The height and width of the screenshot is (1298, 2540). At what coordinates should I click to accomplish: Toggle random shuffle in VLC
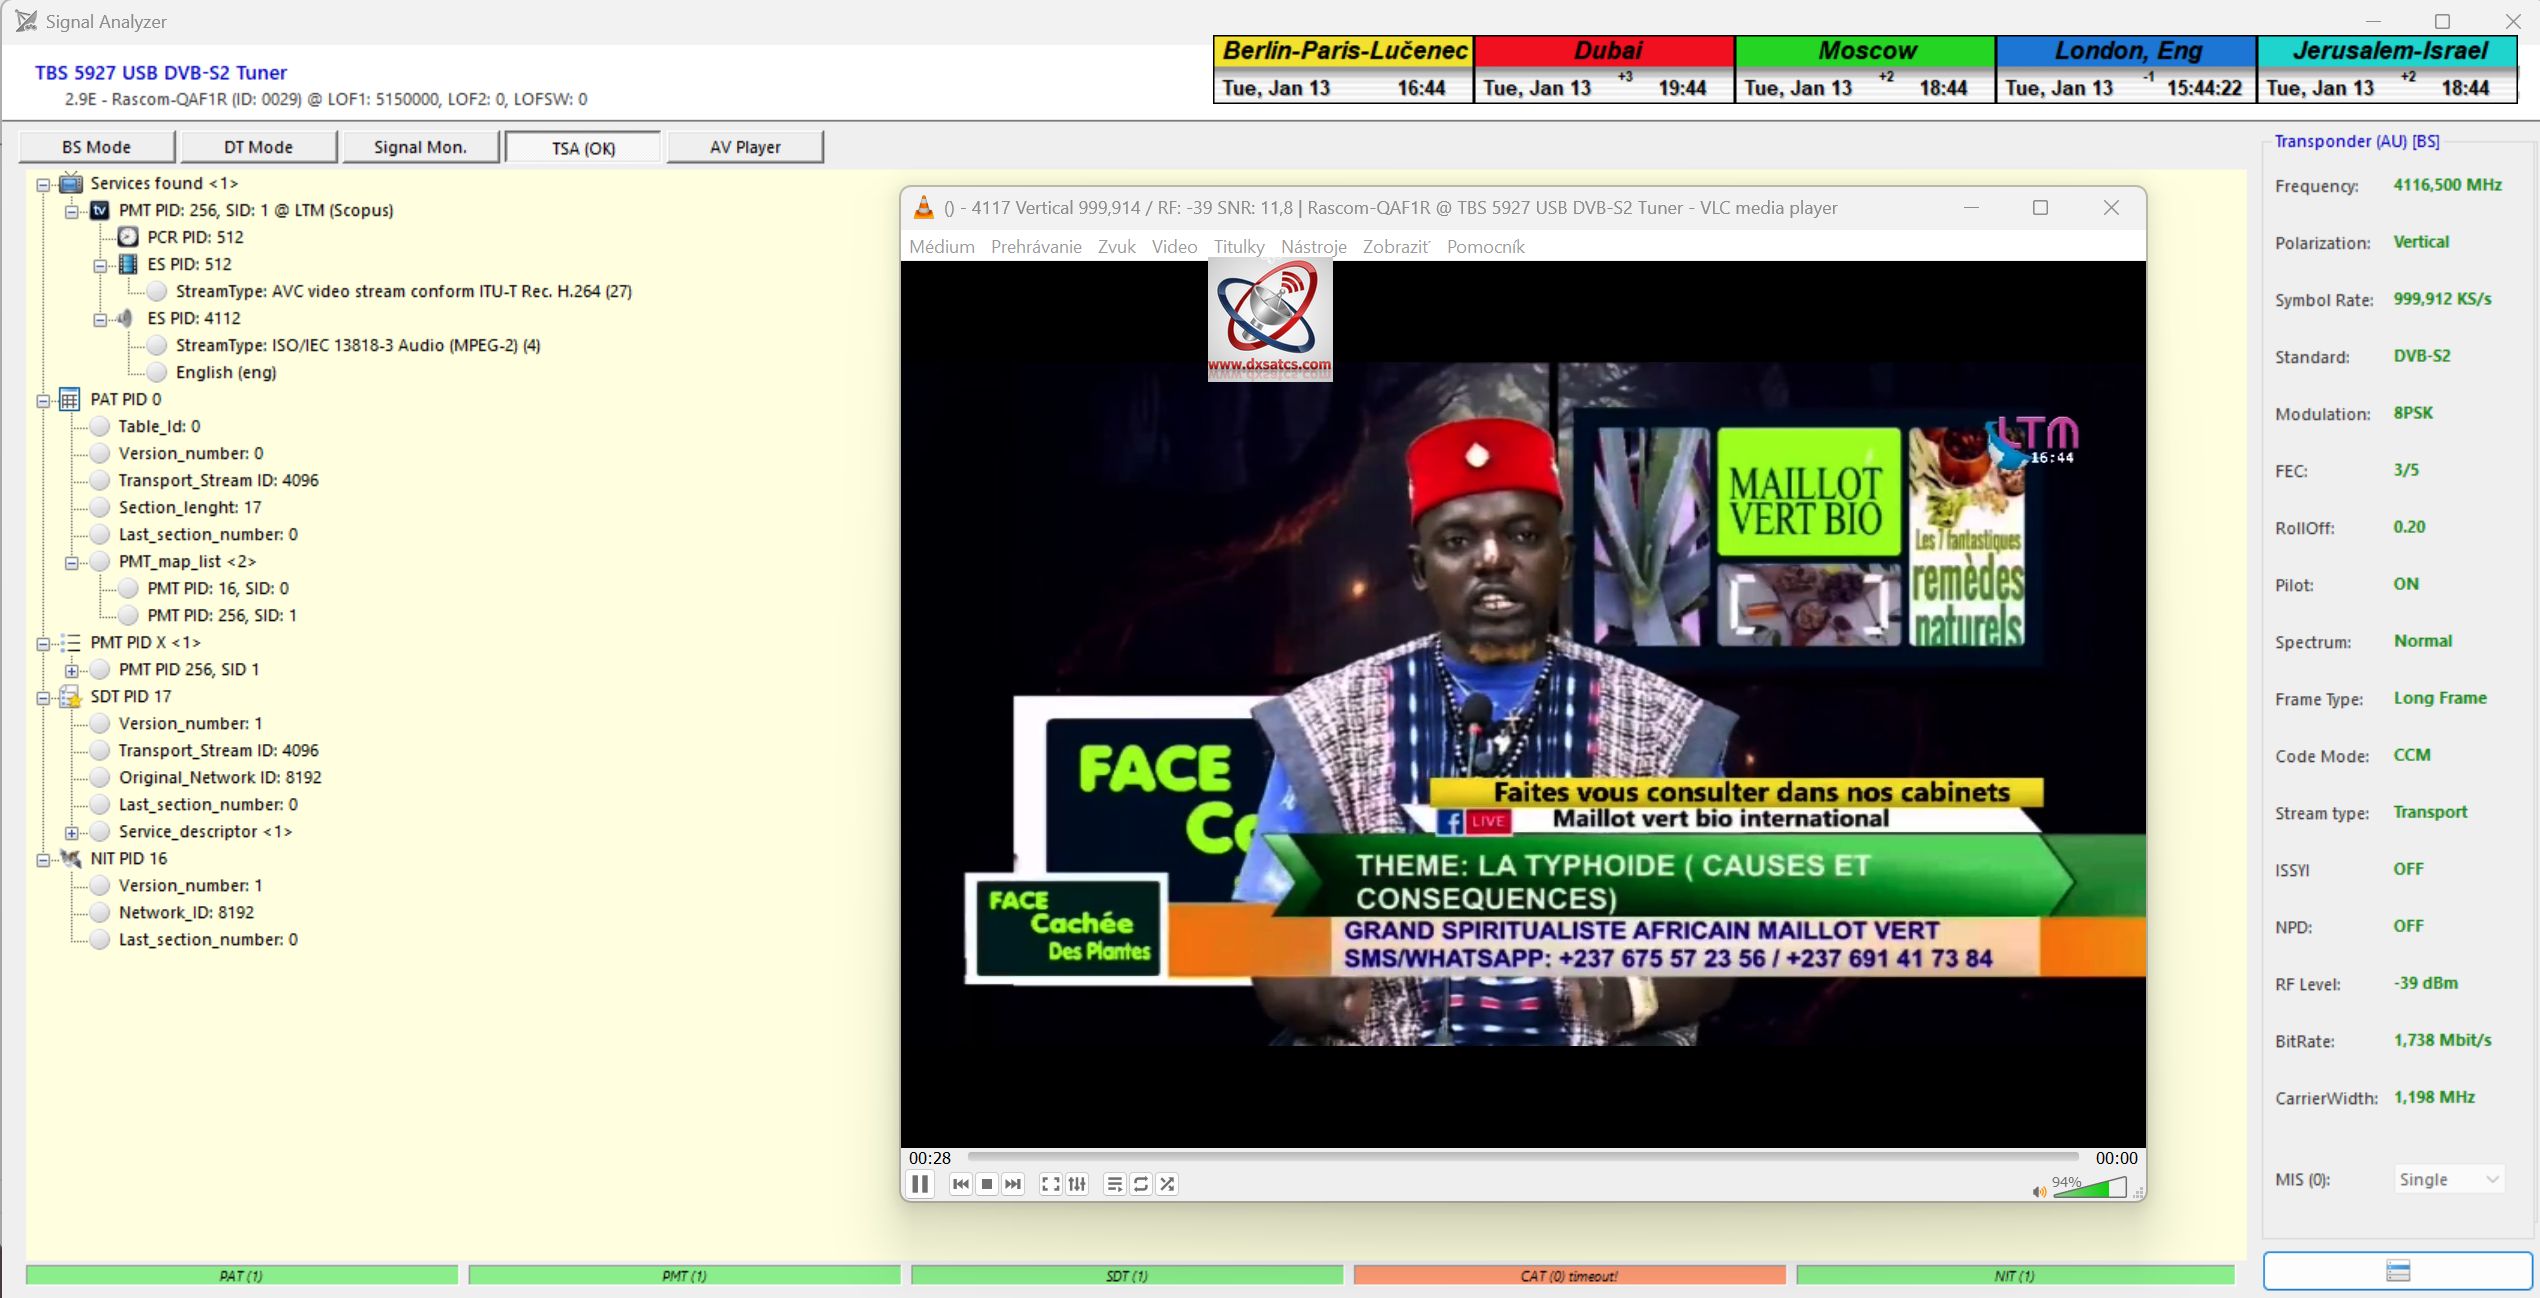(x=1167, y=1184)
